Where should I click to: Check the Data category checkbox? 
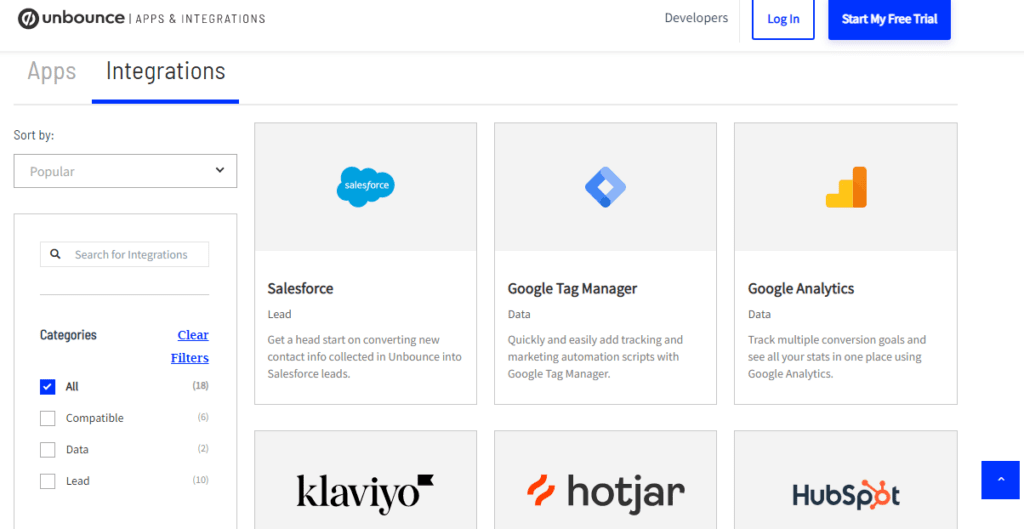point(48,449)
